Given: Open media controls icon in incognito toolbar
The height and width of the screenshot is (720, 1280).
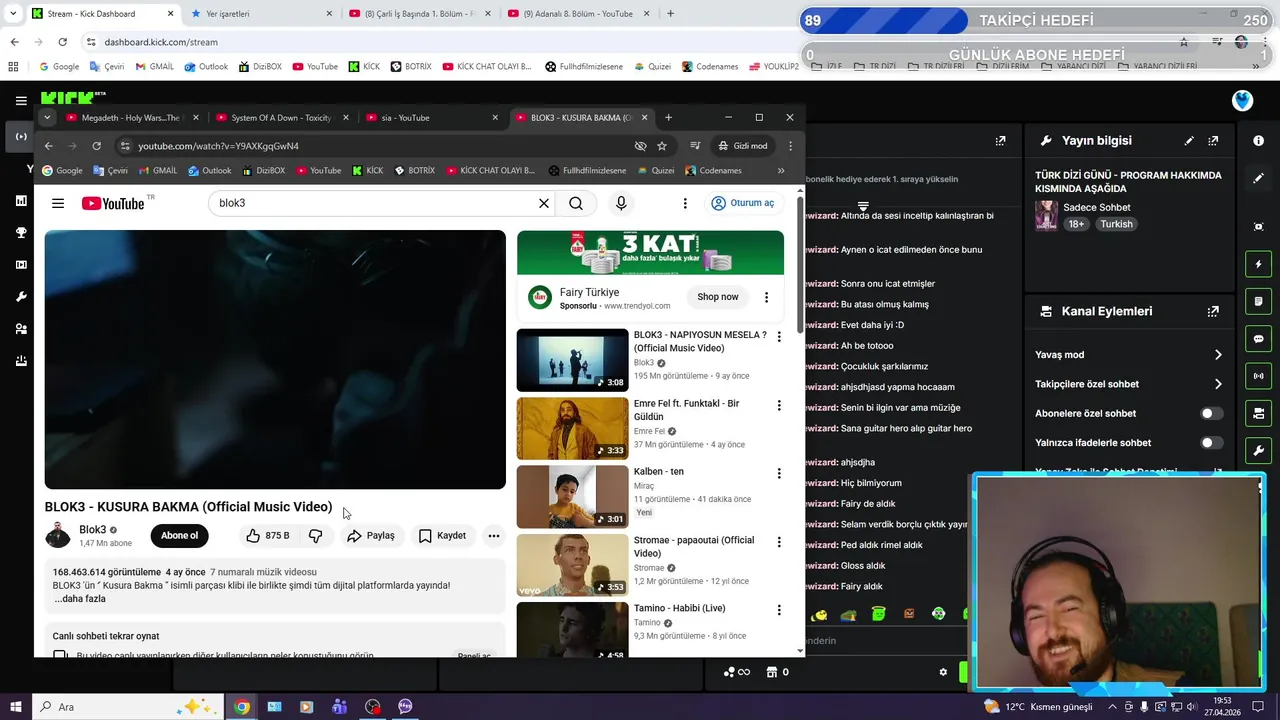Looking at the screenshot, I should point(696,146).
